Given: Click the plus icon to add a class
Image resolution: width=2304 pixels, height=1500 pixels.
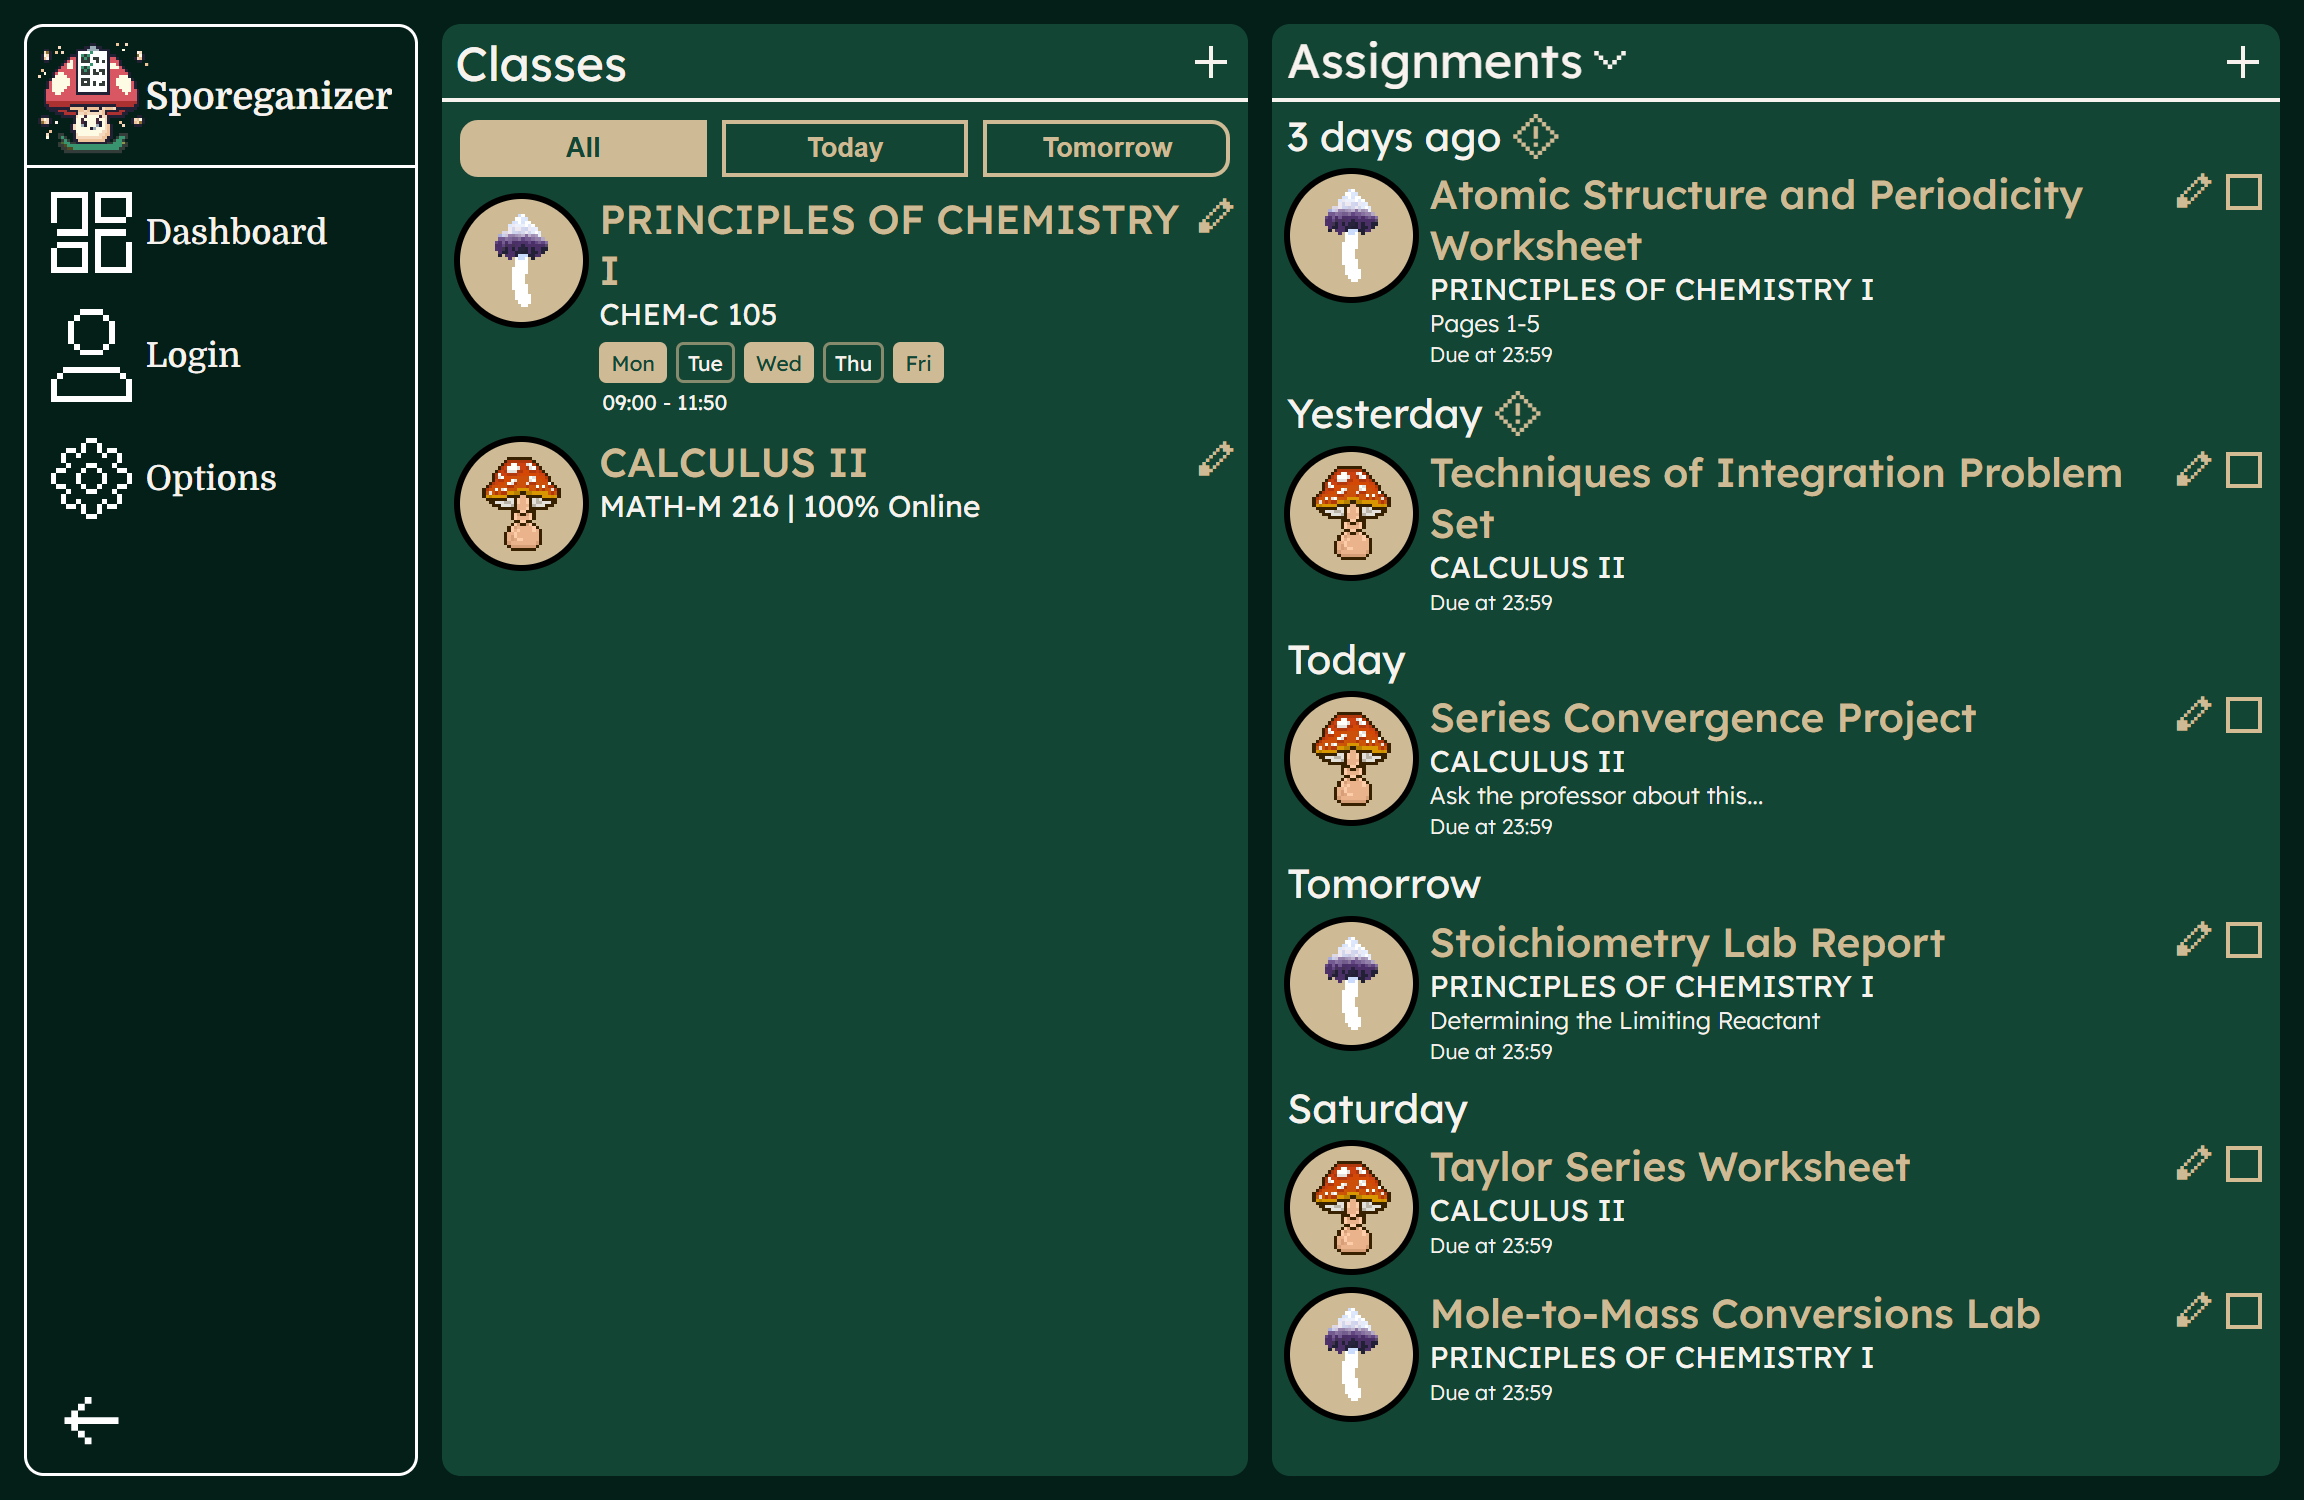Looking at the screenshot, I should click(x=1210, y=63).
